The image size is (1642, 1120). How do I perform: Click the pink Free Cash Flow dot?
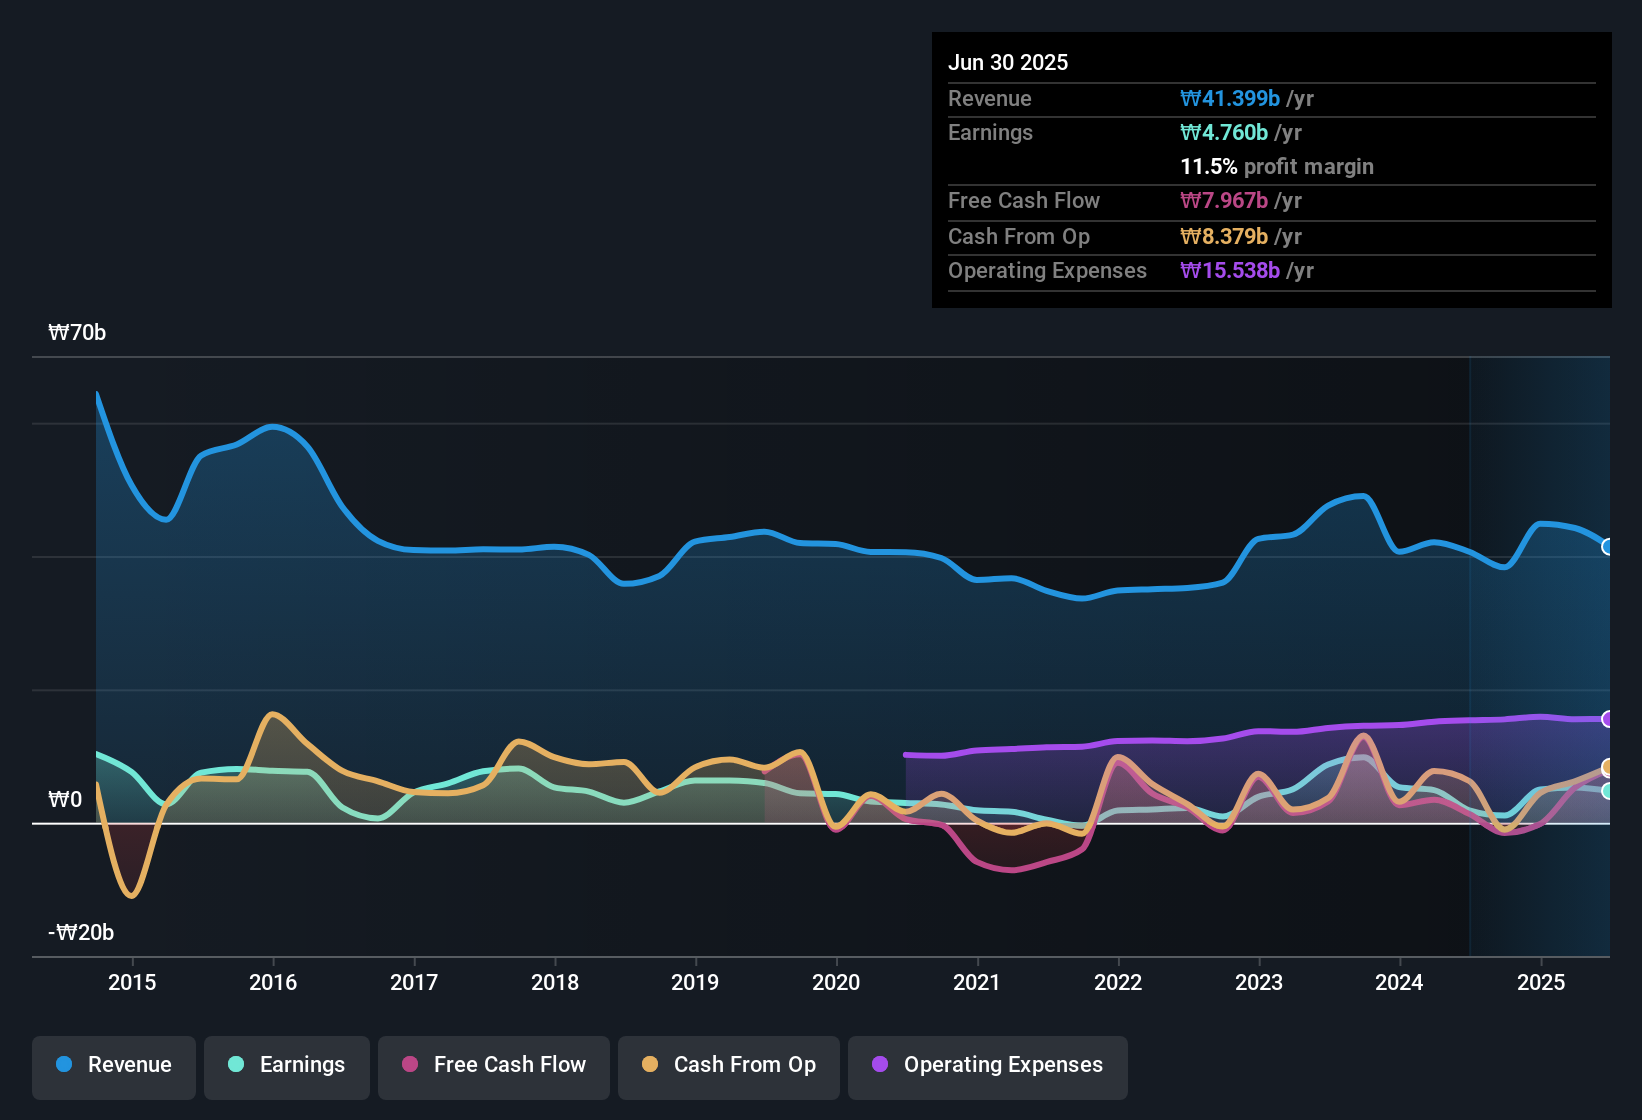(410, 1065)
